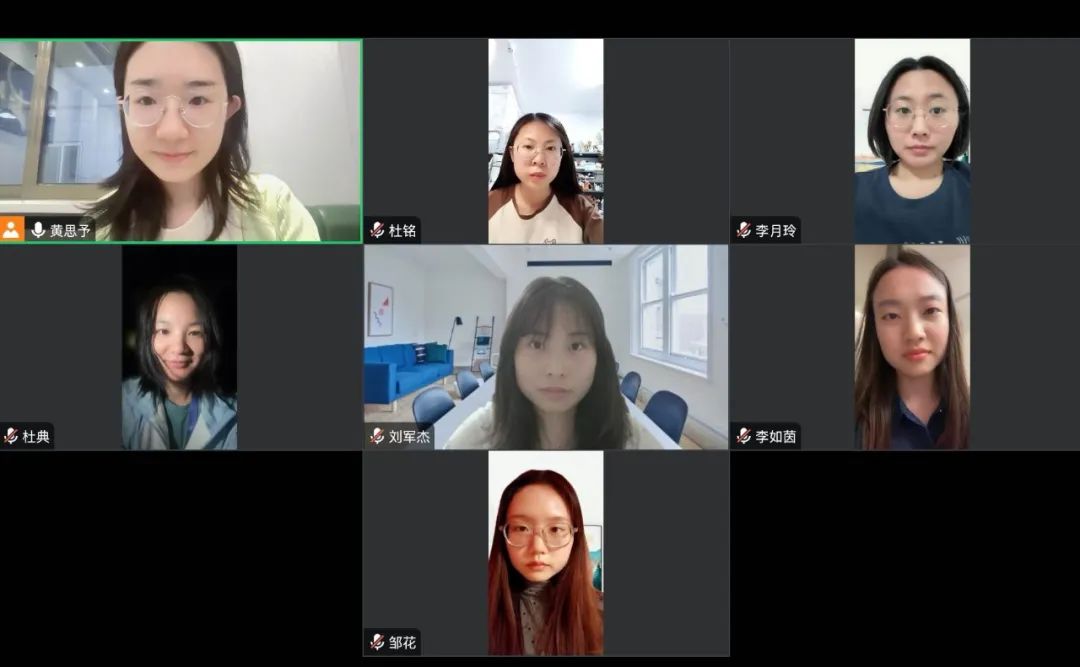1080x667 pixels.
Task: Select 杜铭's video feed
Action: tap(546, 141)
